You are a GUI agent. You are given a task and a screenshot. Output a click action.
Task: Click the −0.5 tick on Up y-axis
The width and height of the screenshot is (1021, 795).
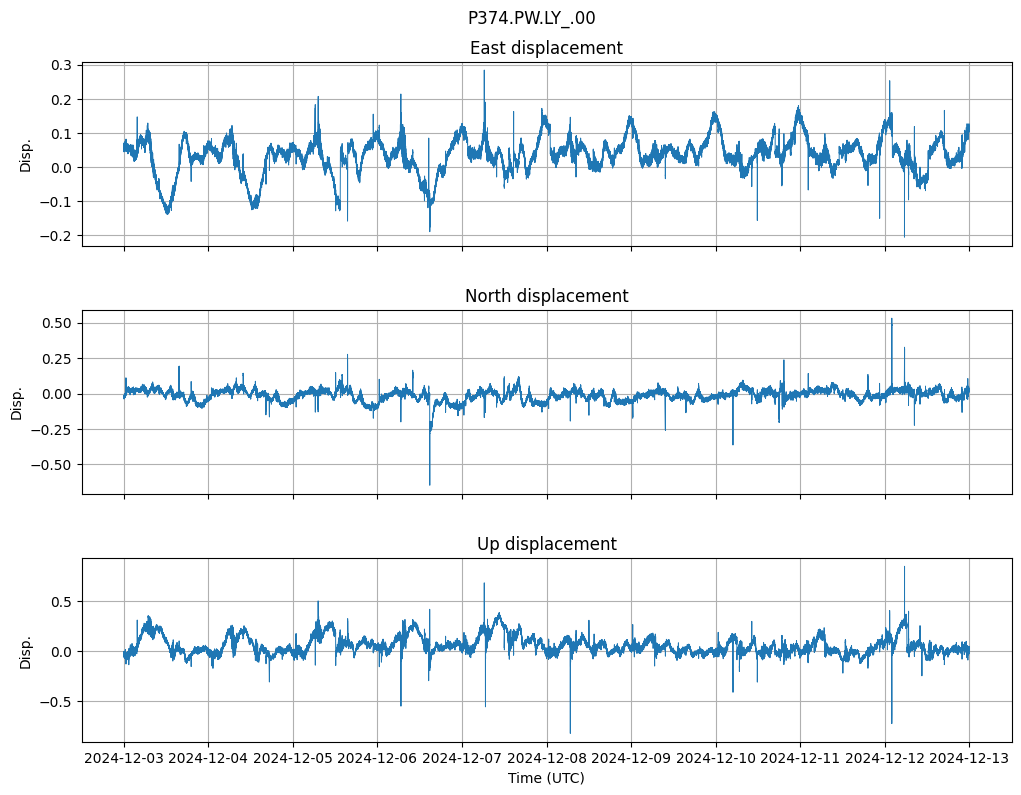coord(57,702)
